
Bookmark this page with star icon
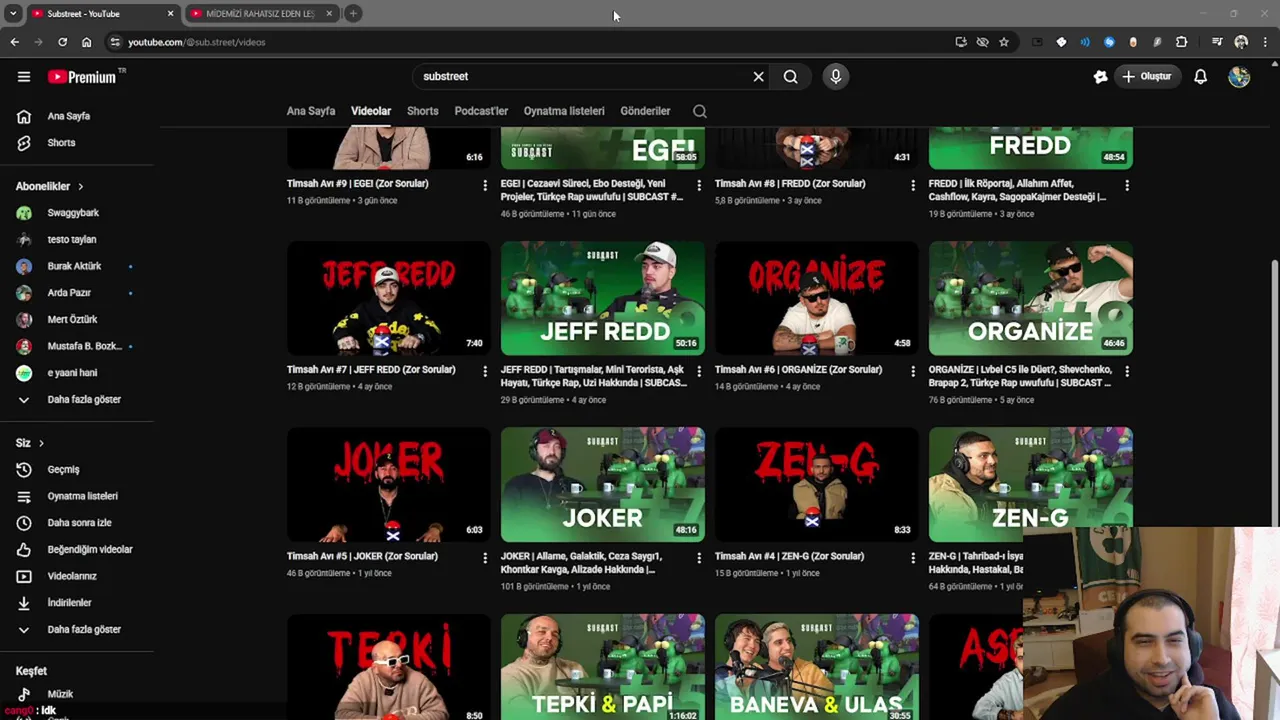[x=1004, y=42]
